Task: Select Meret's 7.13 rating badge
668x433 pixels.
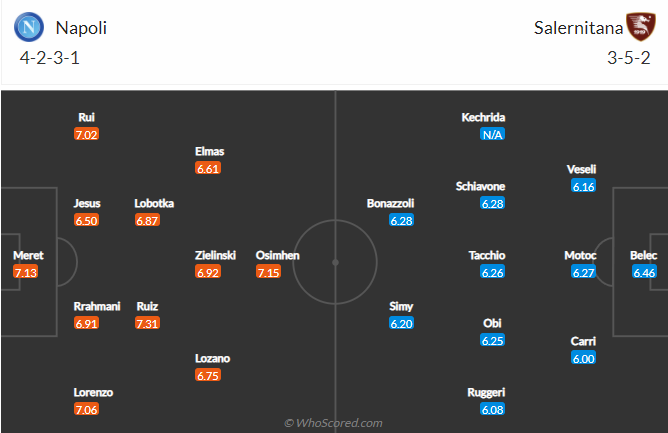Action: [26, 272]
